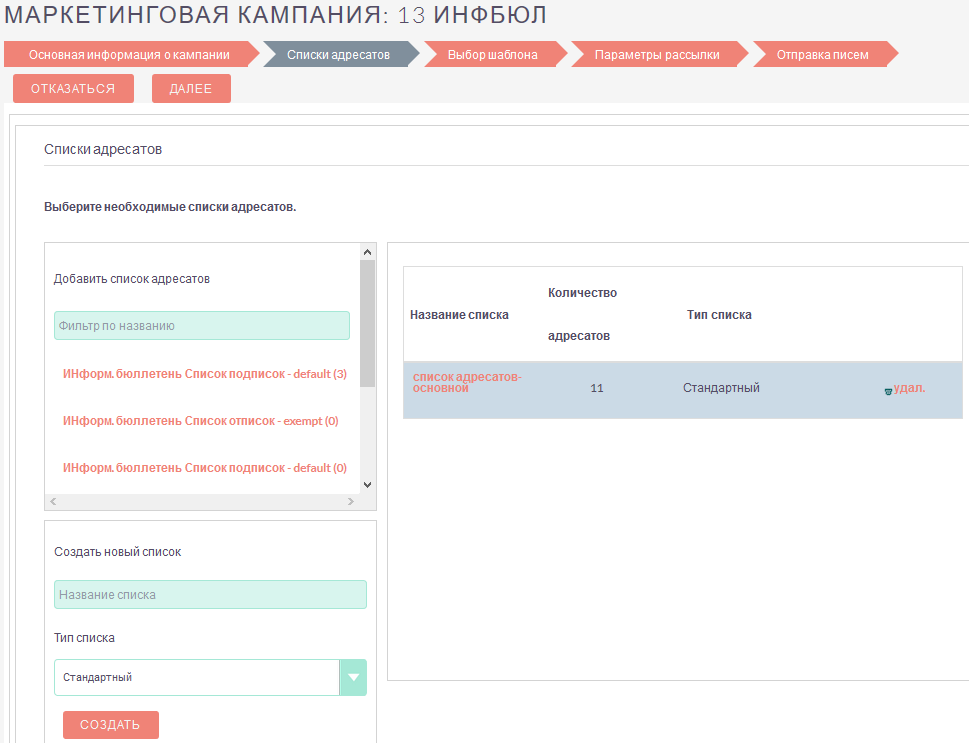Click the scrollbar down arrow in the lists panel
This screenshot has height=743, width=969.
367,483
